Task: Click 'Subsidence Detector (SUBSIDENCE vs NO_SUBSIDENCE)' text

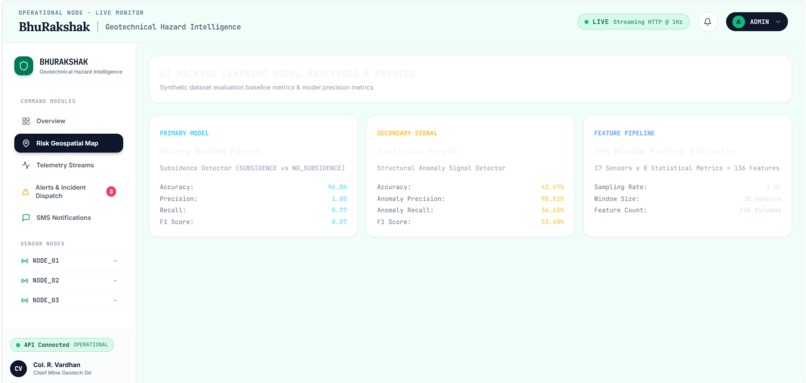Action: pyautogui.click(x=252, y=168)
